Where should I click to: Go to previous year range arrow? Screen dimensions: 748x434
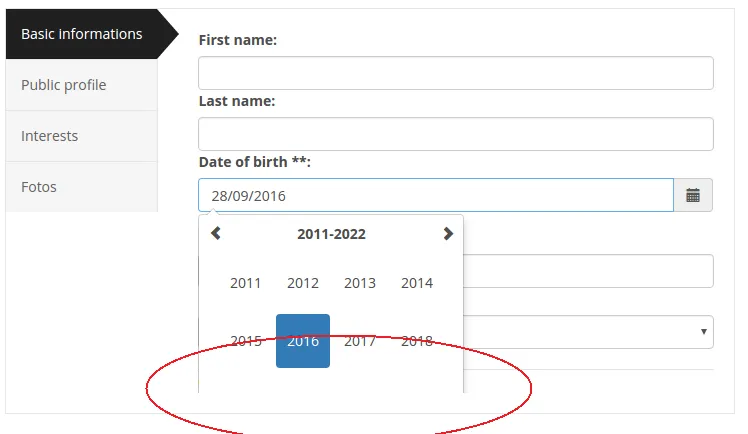click(x=215, y=234)
